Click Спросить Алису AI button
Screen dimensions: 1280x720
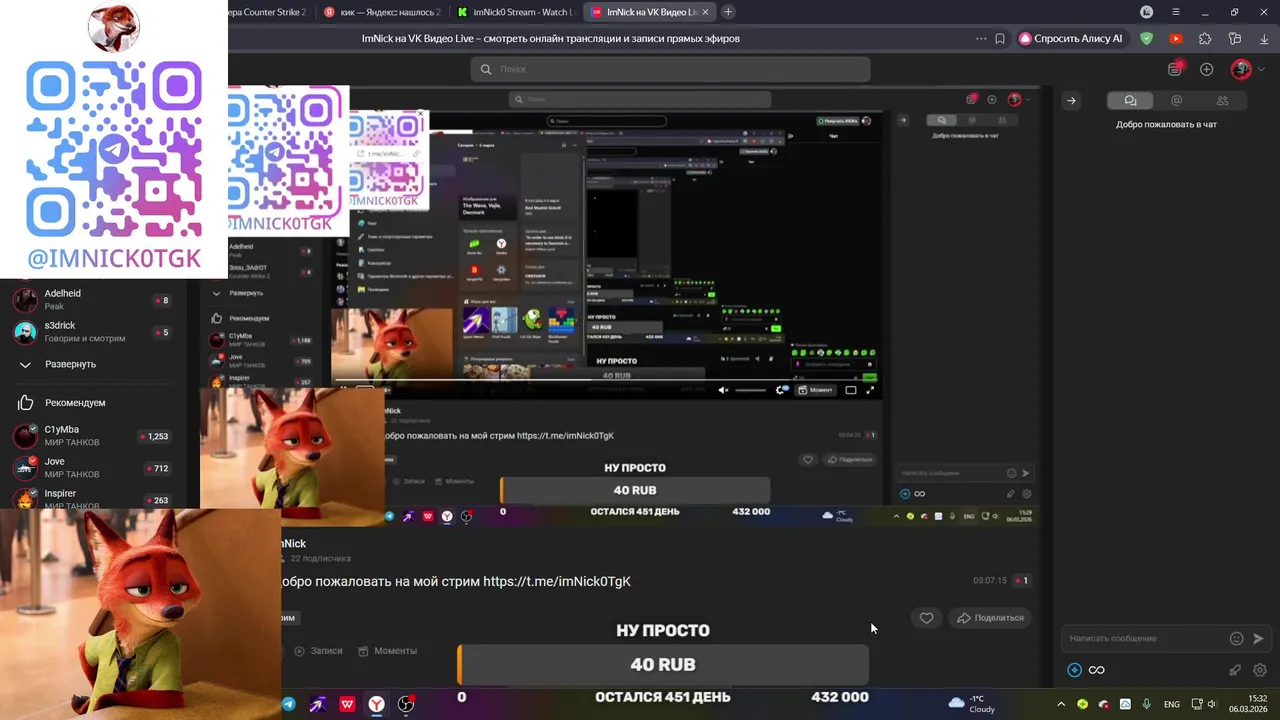coord(1071,39)
